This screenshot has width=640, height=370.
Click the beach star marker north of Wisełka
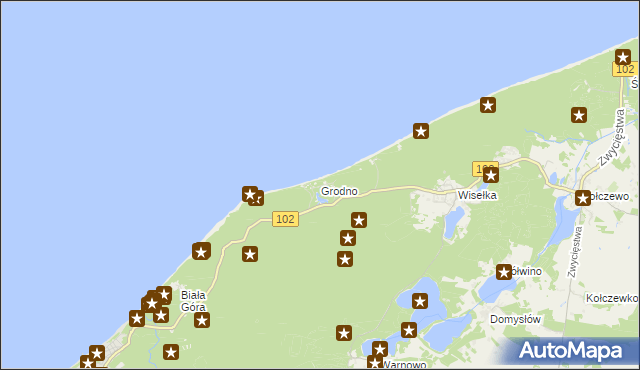(488, 105)
